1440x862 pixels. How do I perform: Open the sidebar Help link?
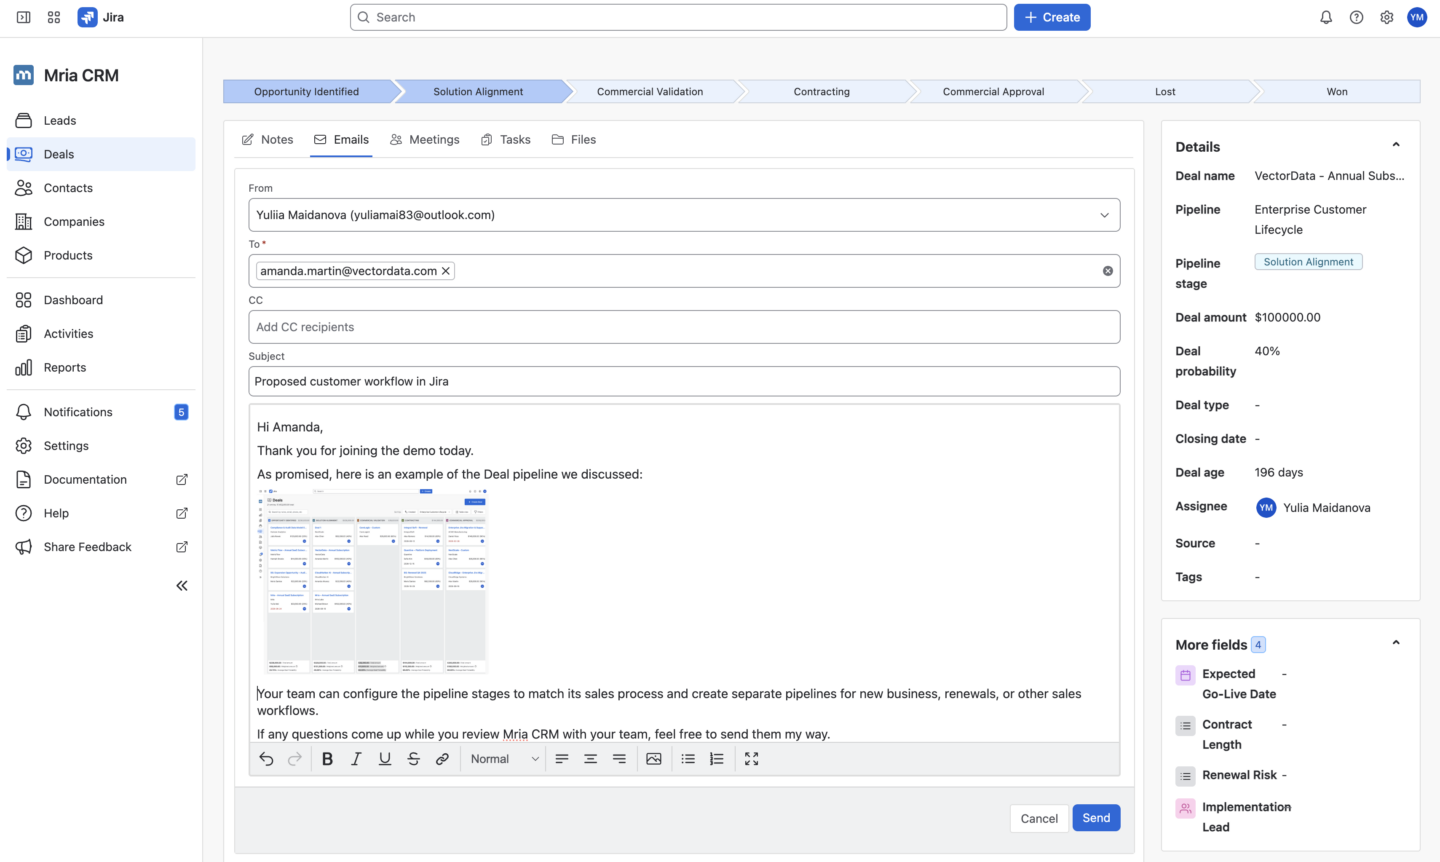point(101,514)
